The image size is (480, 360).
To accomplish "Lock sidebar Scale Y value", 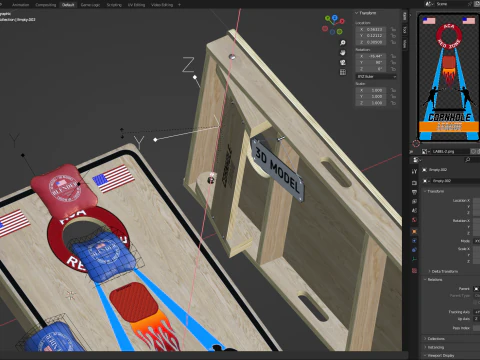I will click(x=393, y=97).
